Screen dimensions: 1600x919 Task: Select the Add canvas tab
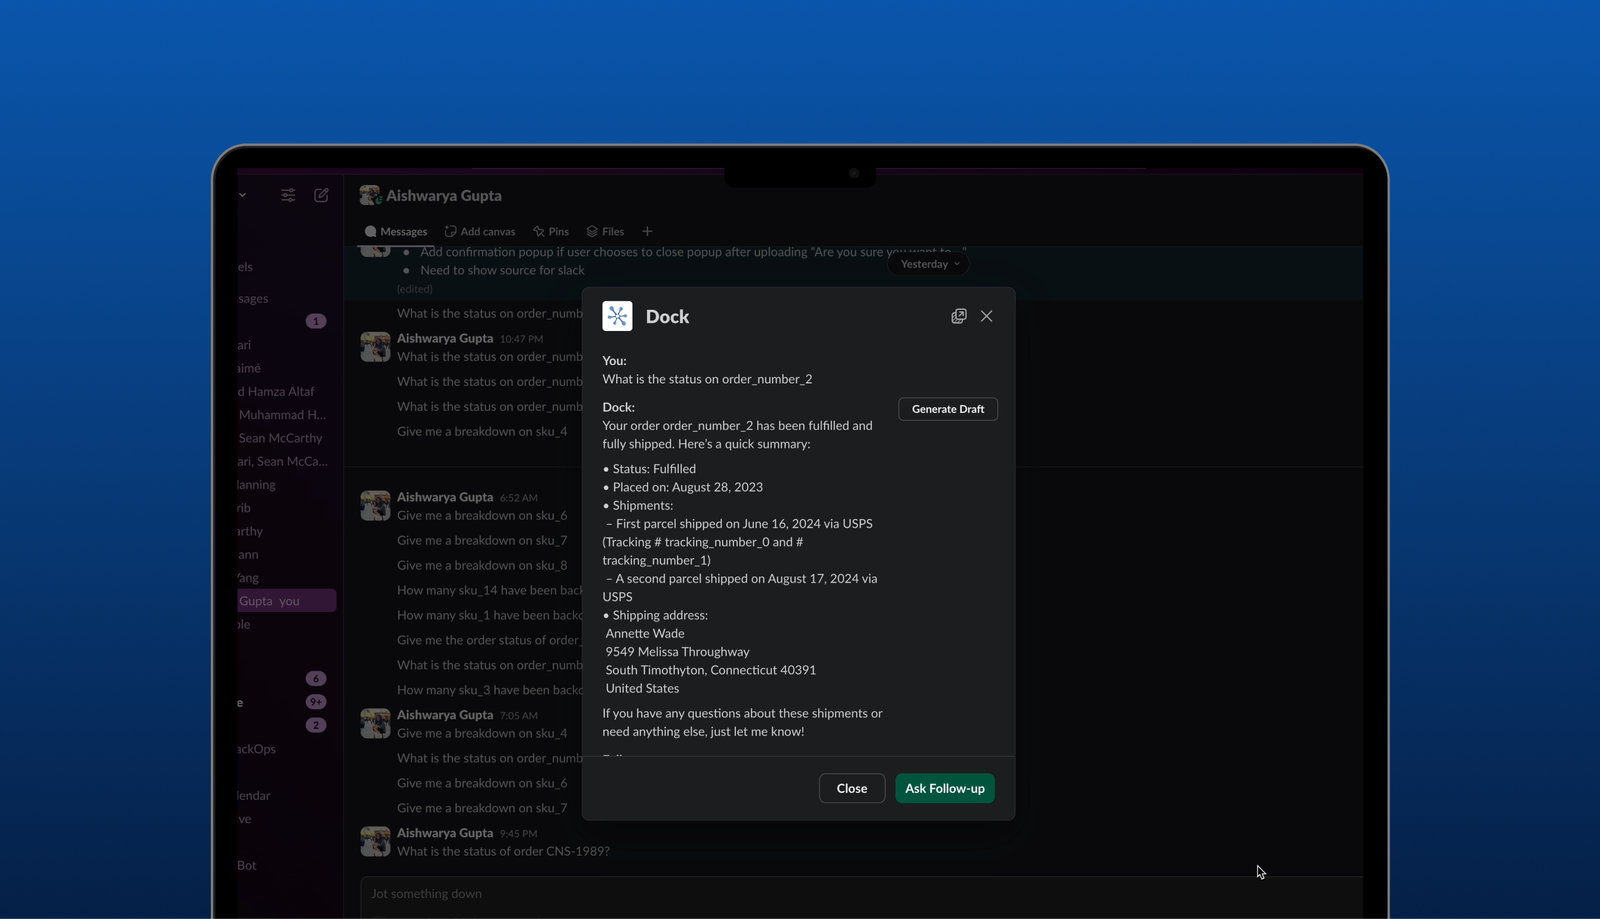(480, 231)
